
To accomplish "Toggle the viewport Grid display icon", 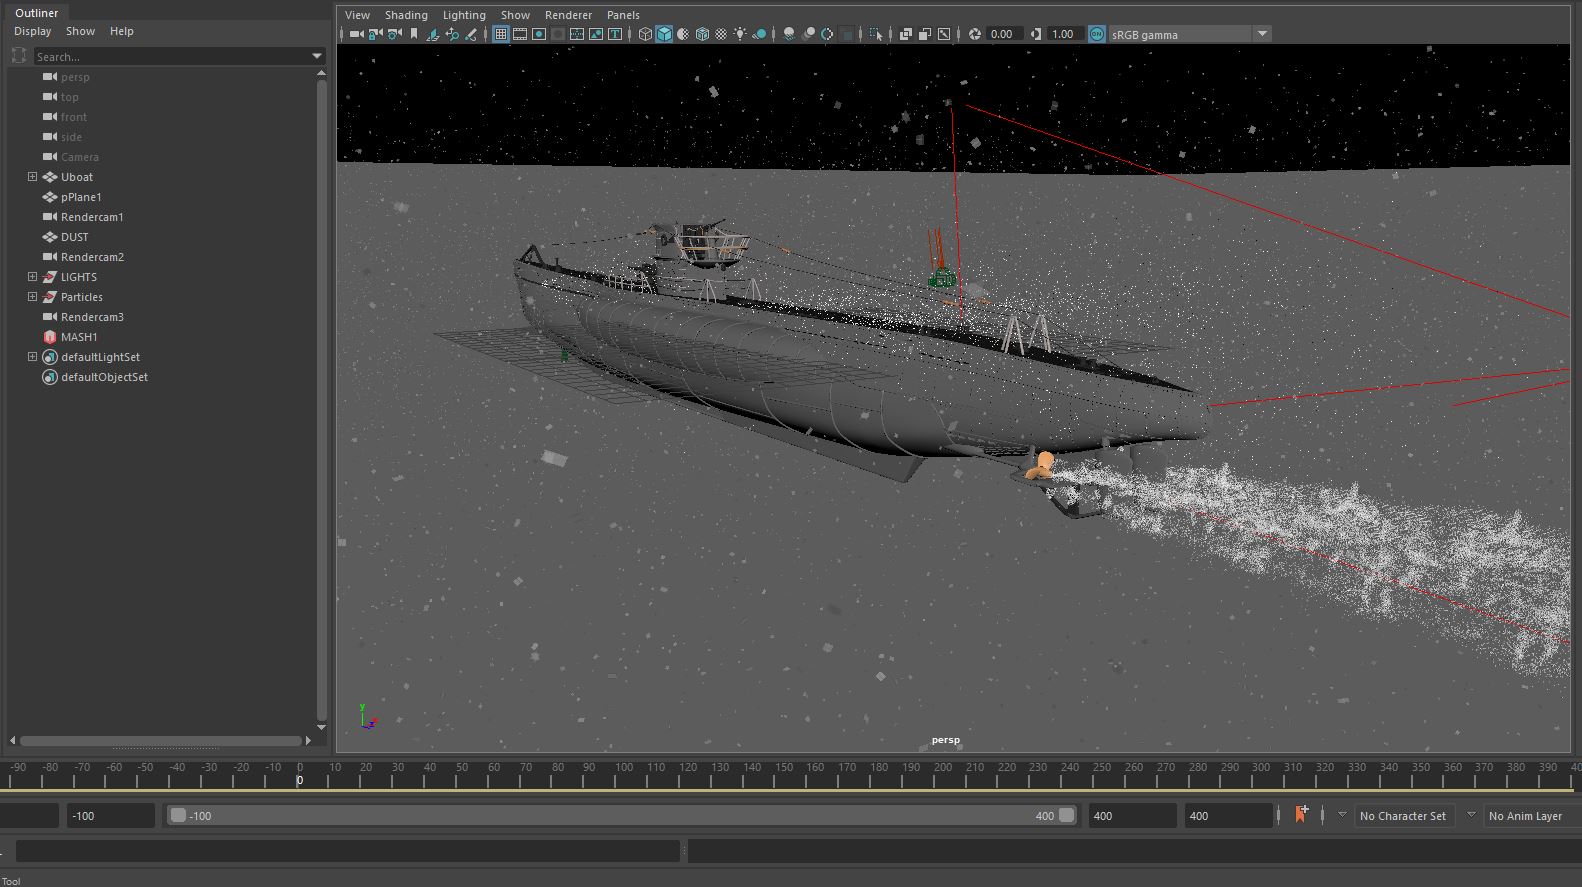I will pyautogui.click(x=501, y=34).
